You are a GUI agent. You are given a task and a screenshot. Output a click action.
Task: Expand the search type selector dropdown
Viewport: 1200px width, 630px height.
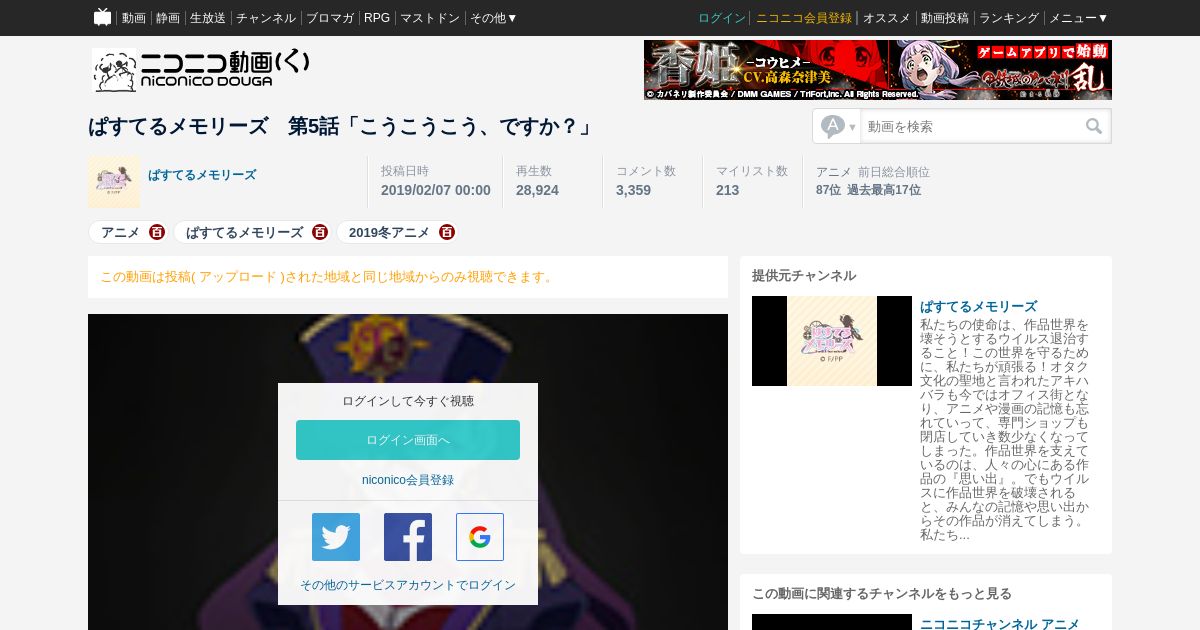coord(838,126)
